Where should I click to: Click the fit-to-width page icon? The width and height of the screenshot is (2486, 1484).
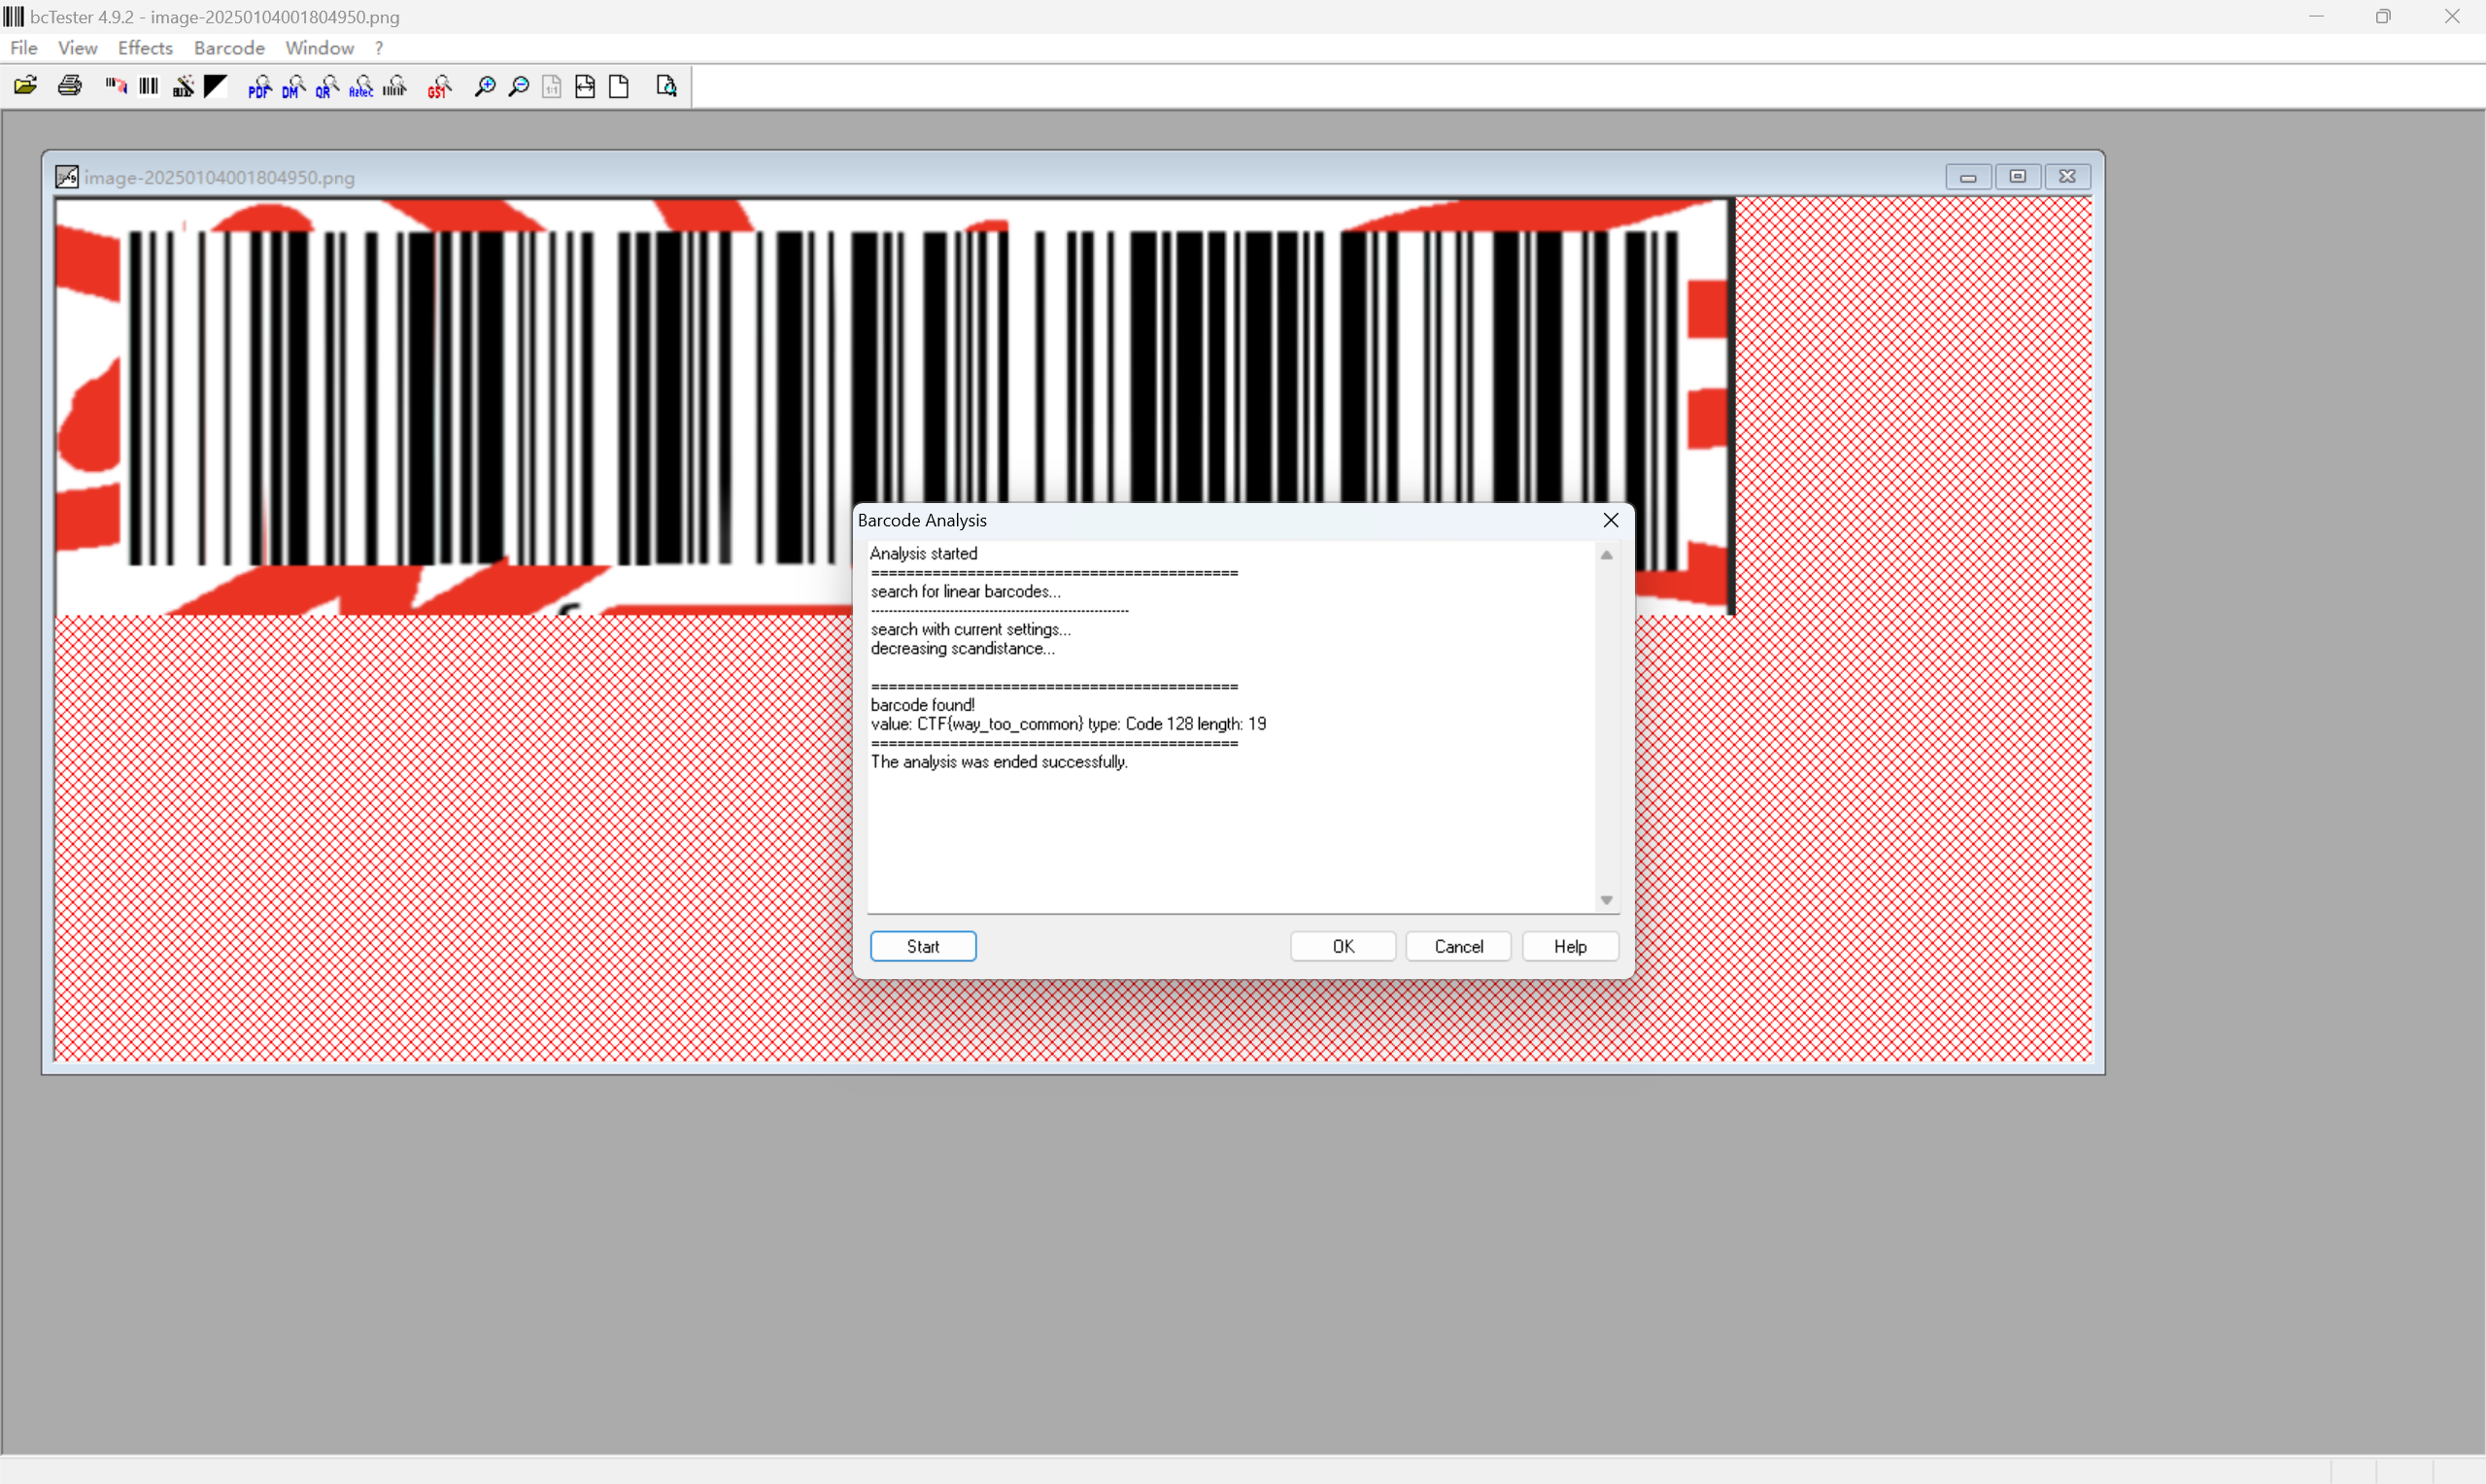click(585, 87)
